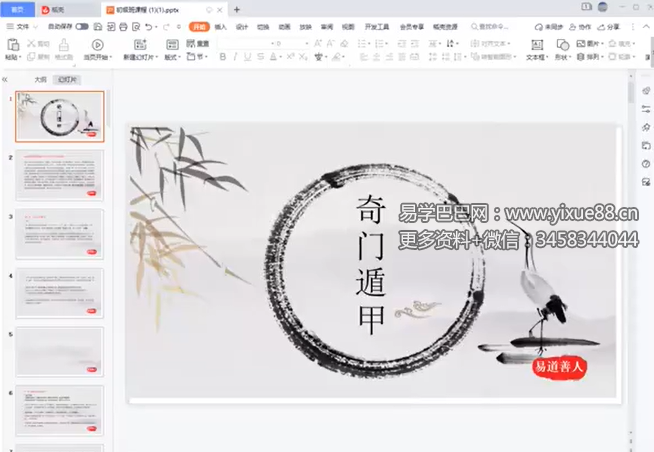Click the Shapes icon
This screenshot has height=452, width=654.
(563, 45)
